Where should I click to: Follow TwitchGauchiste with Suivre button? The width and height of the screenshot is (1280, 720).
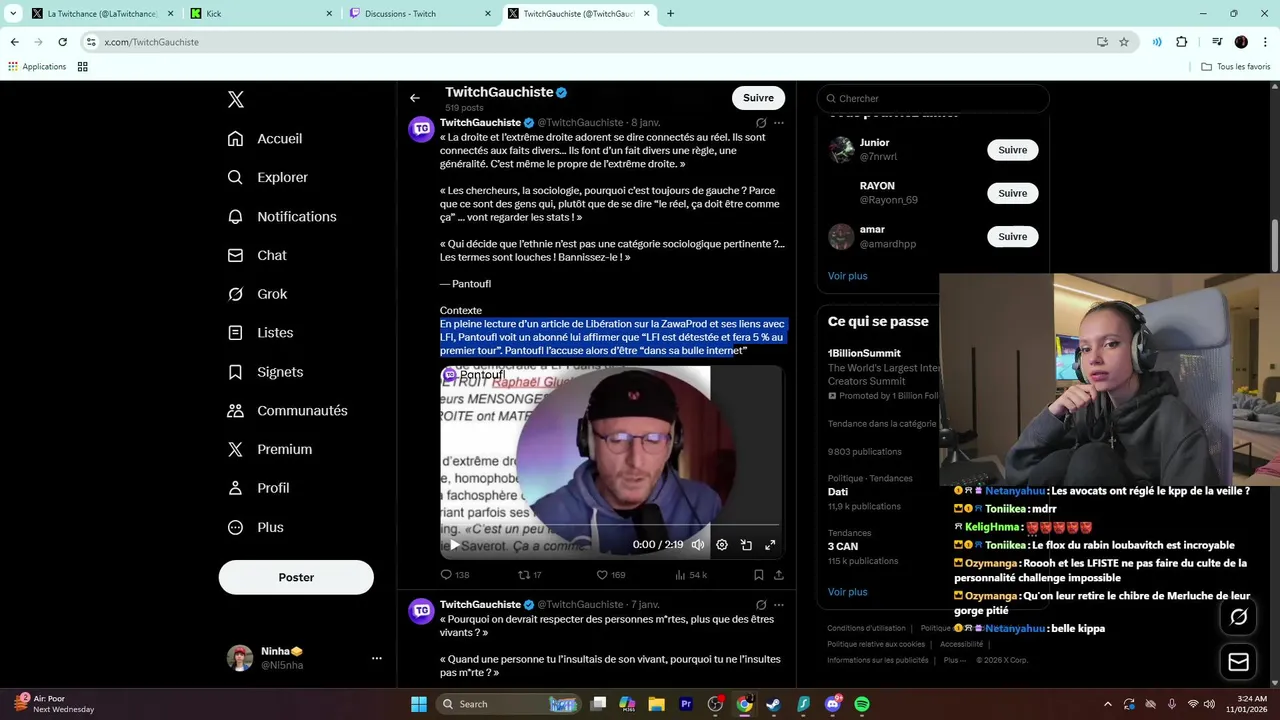pyautogui.click(x=758, y=98)
